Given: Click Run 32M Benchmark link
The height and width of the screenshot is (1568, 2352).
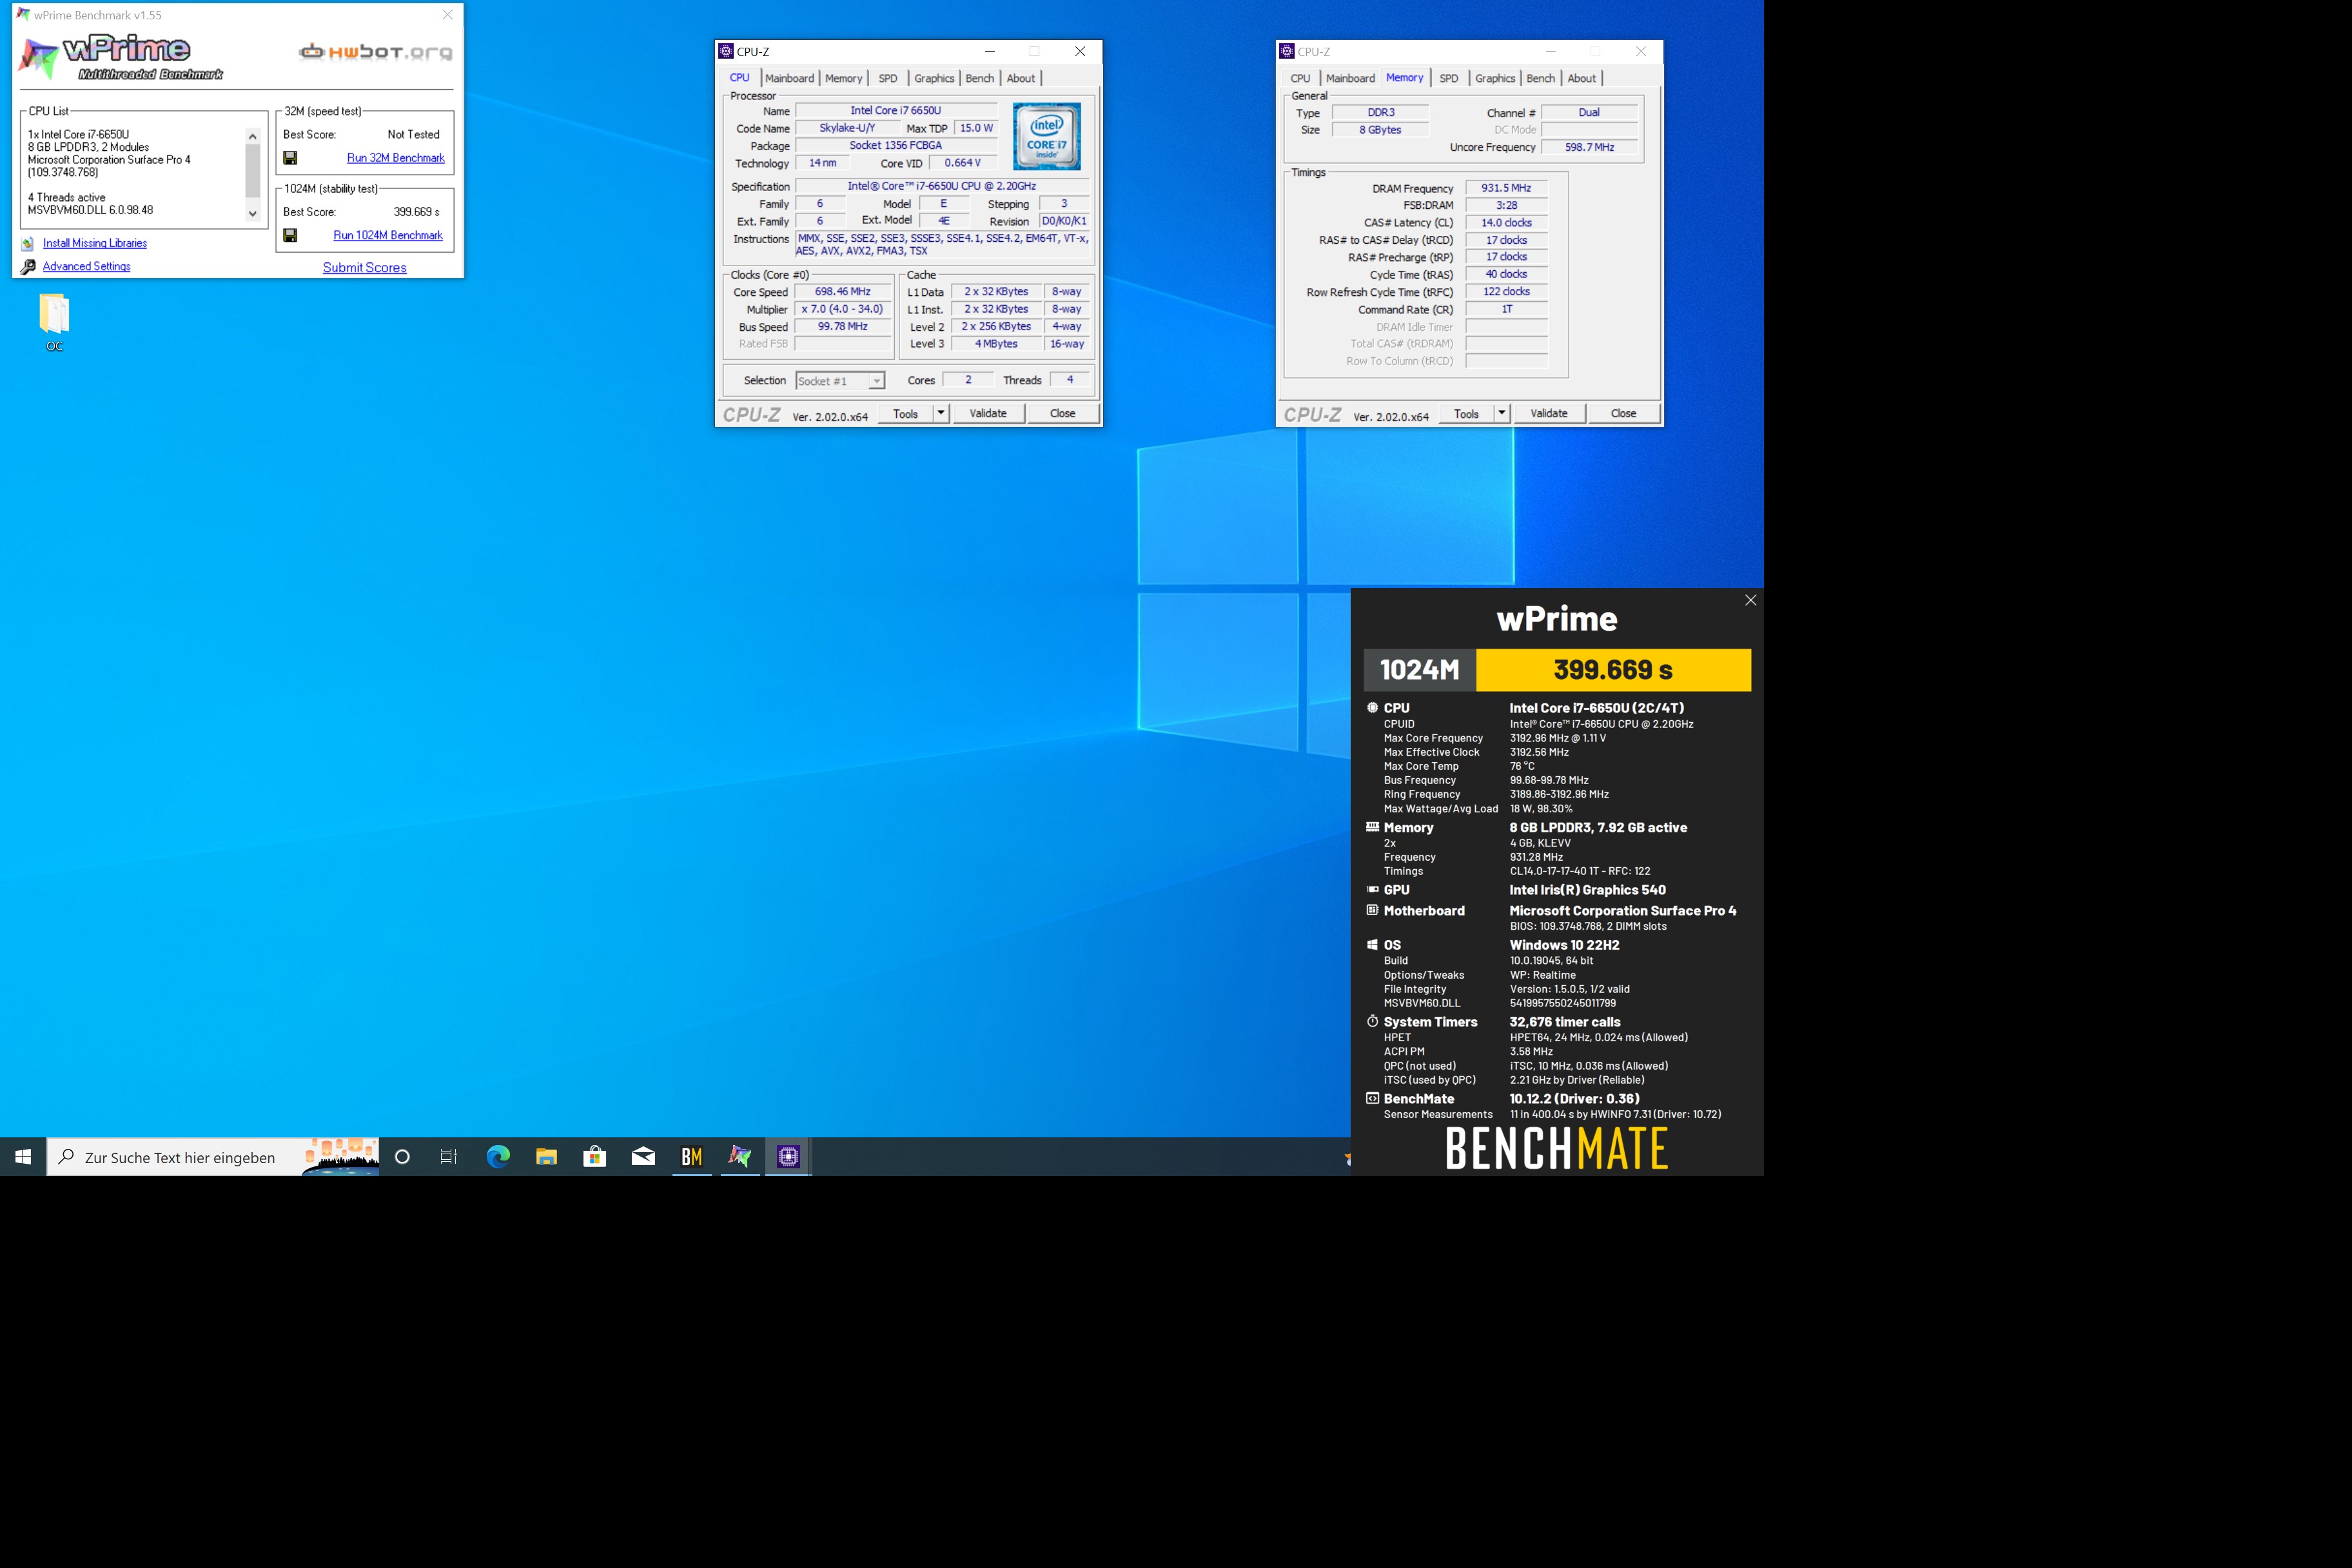Looking at the screenshot, I should pos(395,158).
